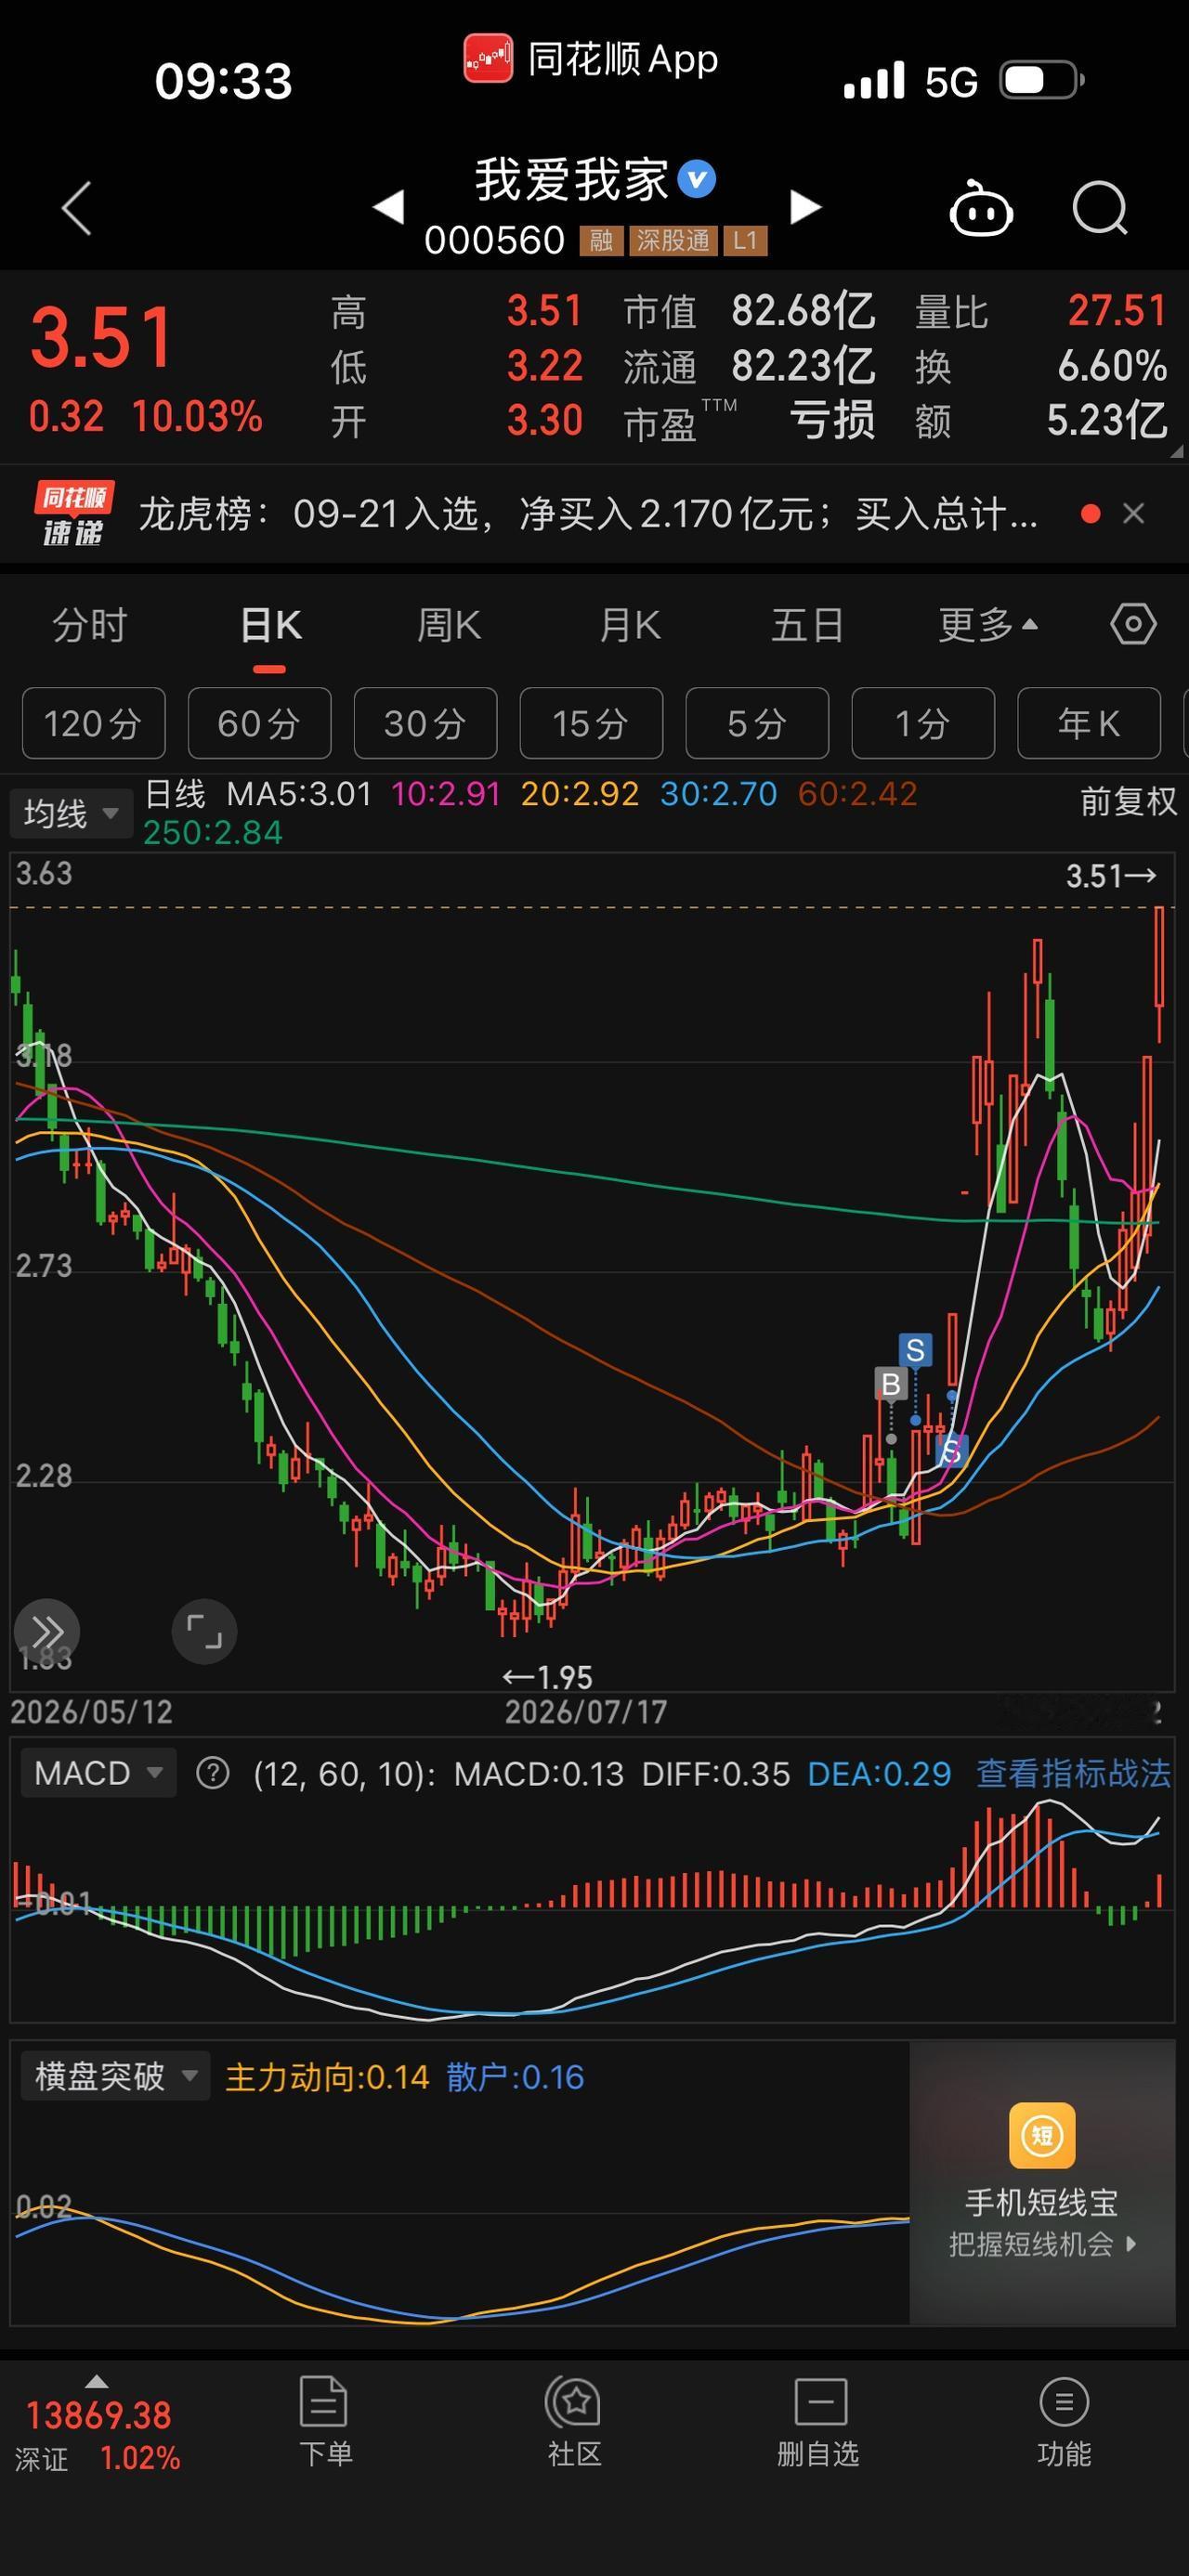Tap the upper S sell marker on chart

(915, 1350)
